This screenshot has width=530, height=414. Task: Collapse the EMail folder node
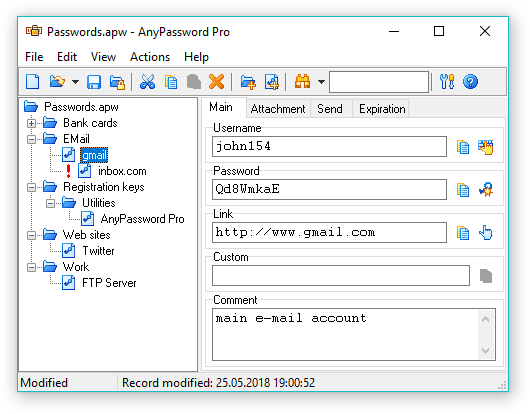[31, 139]
